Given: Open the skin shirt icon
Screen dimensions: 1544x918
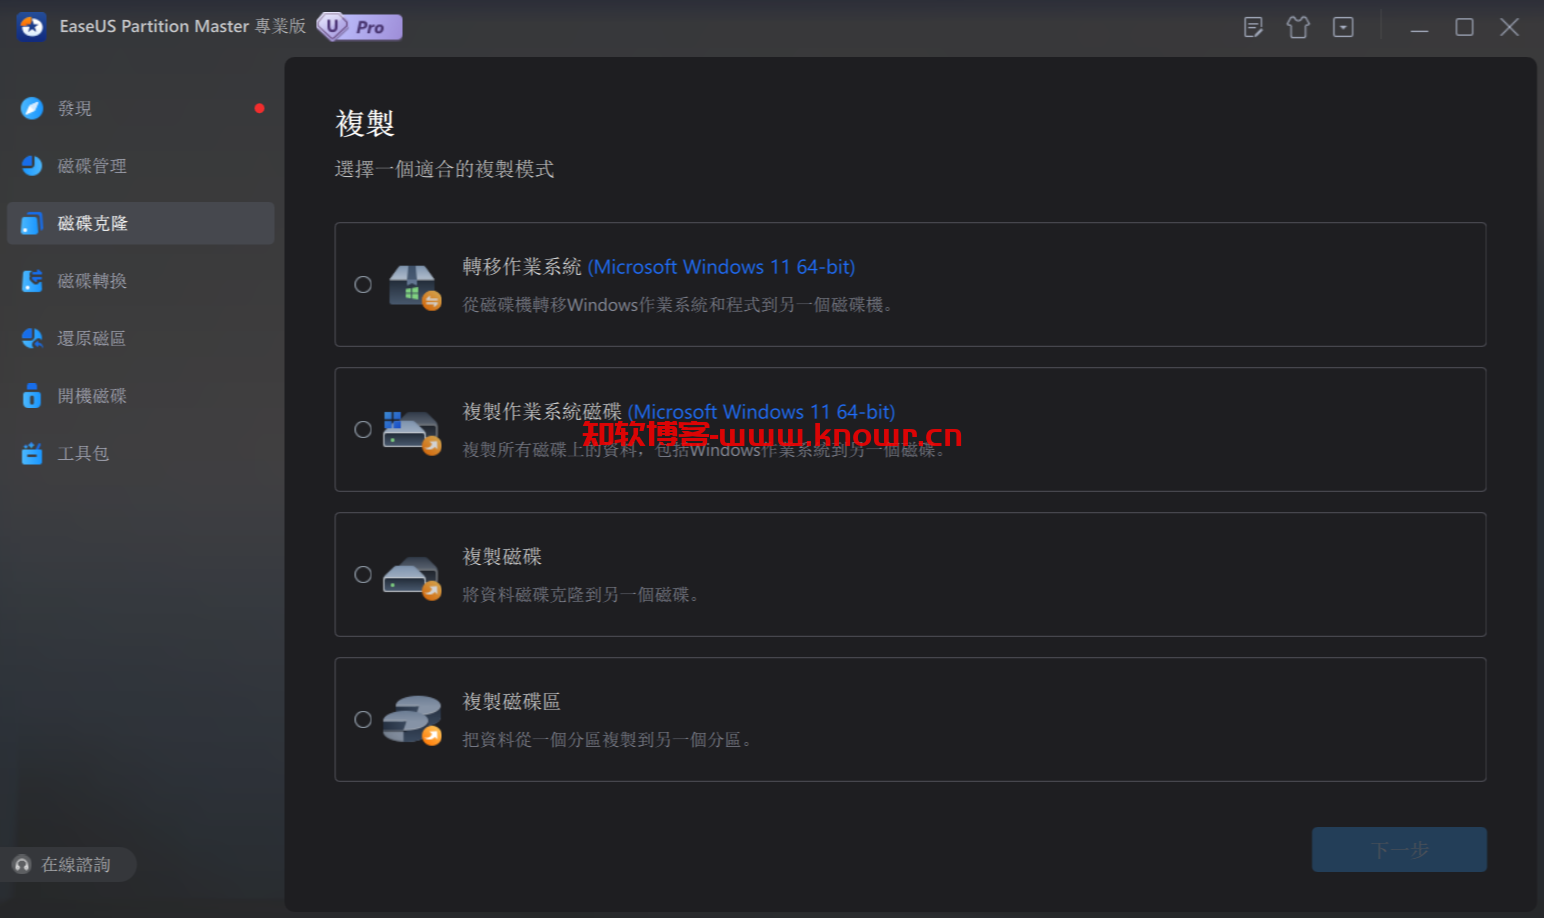Looking at the screenshot, I should (1298, 27).
